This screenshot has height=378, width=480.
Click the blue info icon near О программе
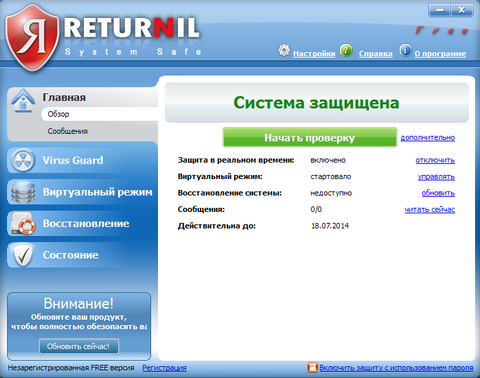pyautogui.click(x=405, y=50)
